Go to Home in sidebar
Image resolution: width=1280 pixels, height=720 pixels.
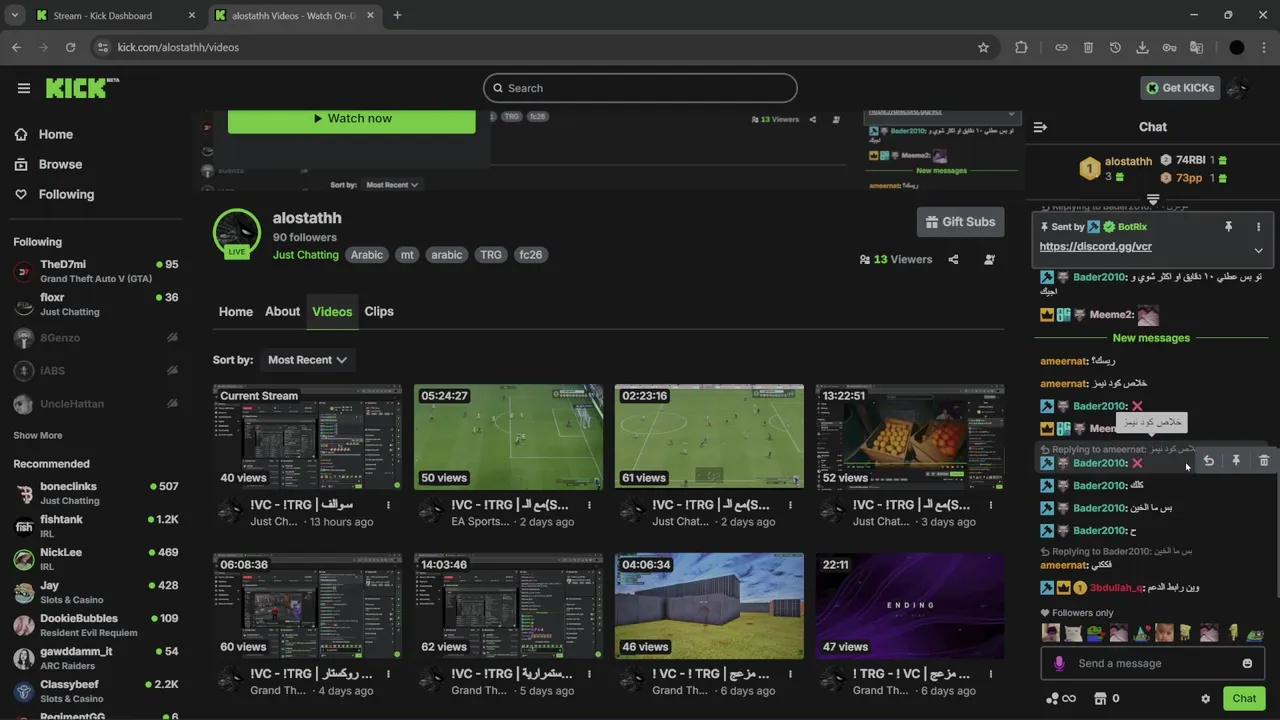[x=55, y=134]
